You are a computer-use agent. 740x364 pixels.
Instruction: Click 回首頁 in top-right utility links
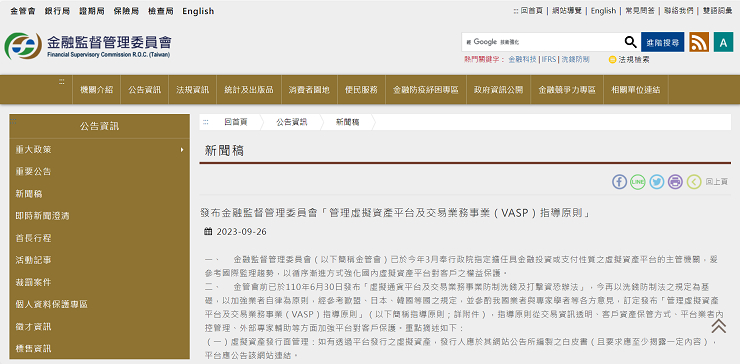point(532,10)
